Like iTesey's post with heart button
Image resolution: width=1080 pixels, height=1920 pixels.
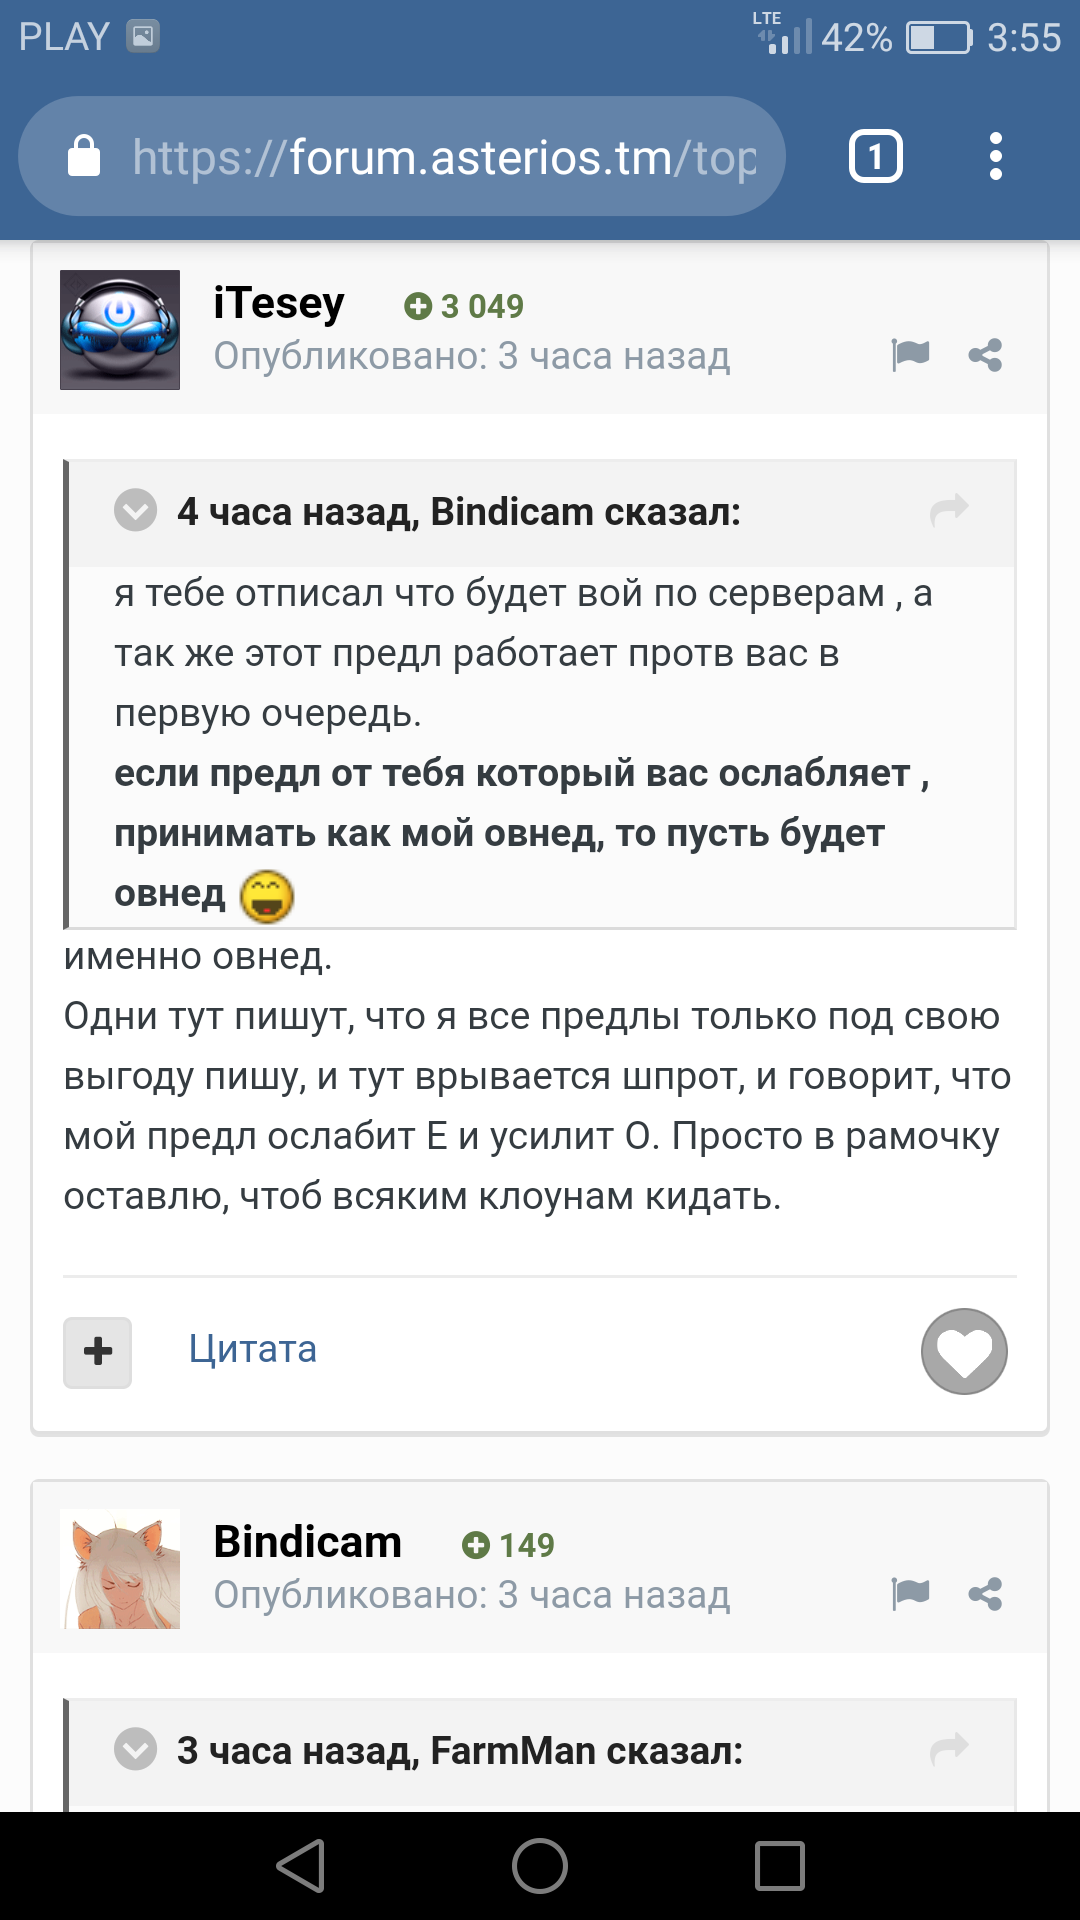963,1351
